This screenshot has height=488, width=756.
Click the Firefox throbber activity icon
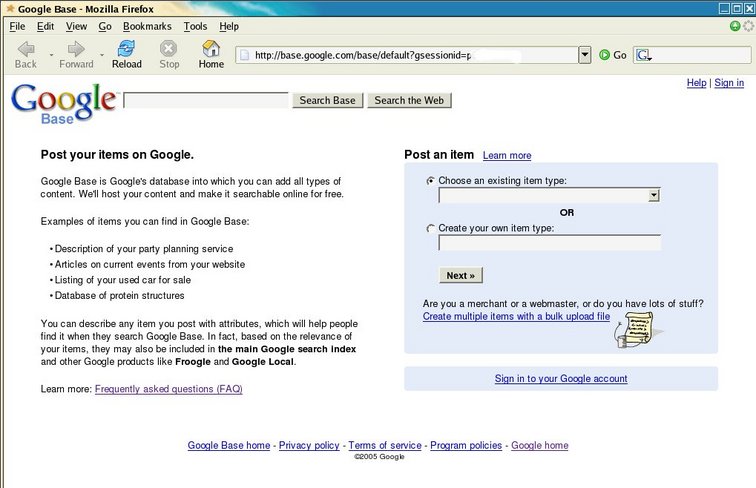click(748, 26)
